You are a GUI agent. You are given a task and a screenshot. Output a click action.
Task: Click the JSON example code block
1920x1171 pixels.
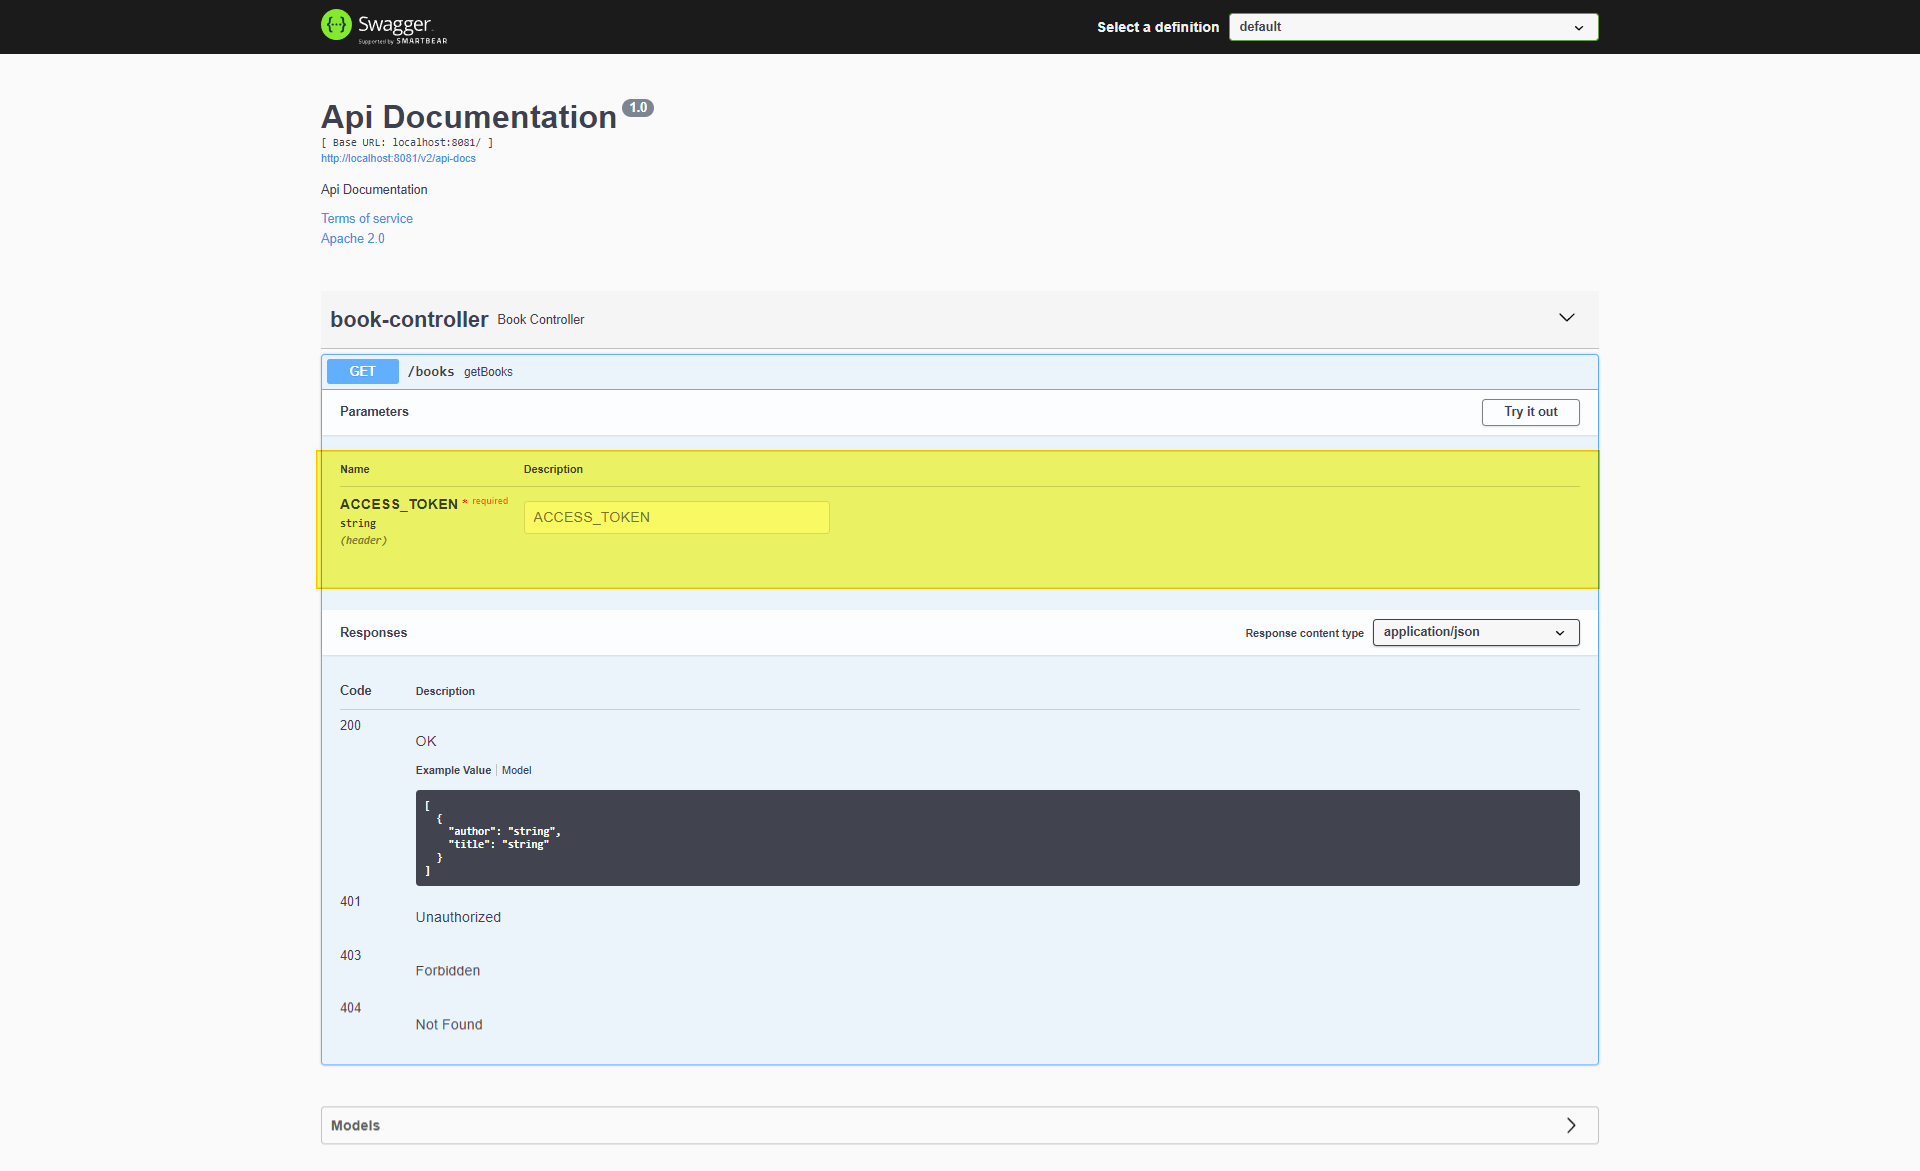click(x=996, y=837)
